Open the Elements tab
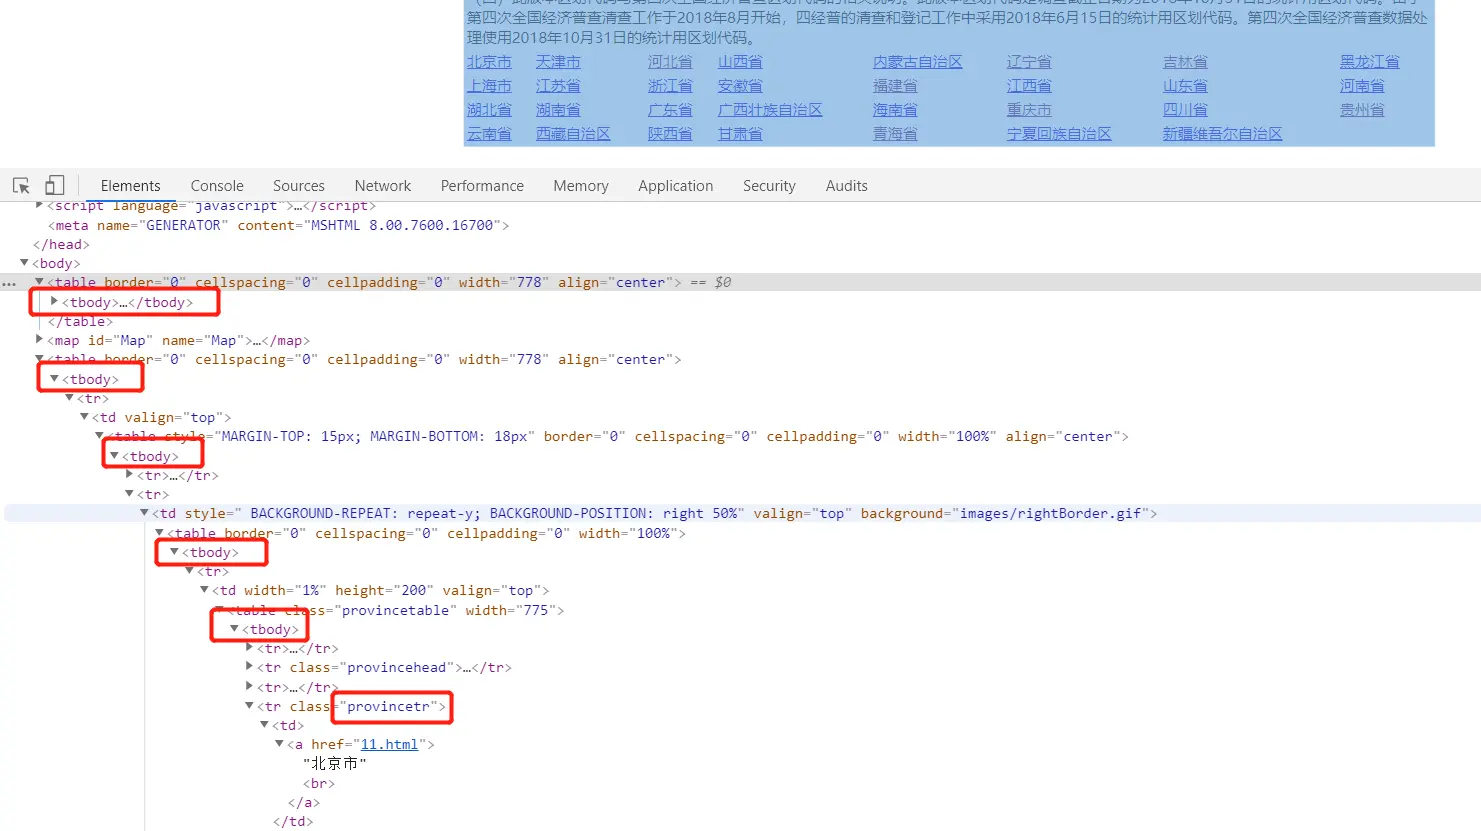Image resolution: width=1481 pixels, height=831 pixels. (130, 186)
